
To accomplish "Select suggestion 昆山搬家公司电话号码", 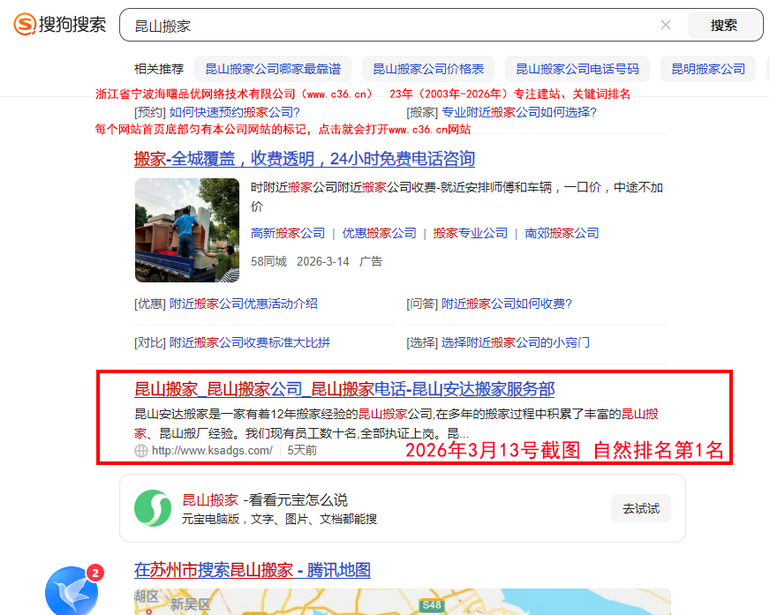I will point(577,69).
